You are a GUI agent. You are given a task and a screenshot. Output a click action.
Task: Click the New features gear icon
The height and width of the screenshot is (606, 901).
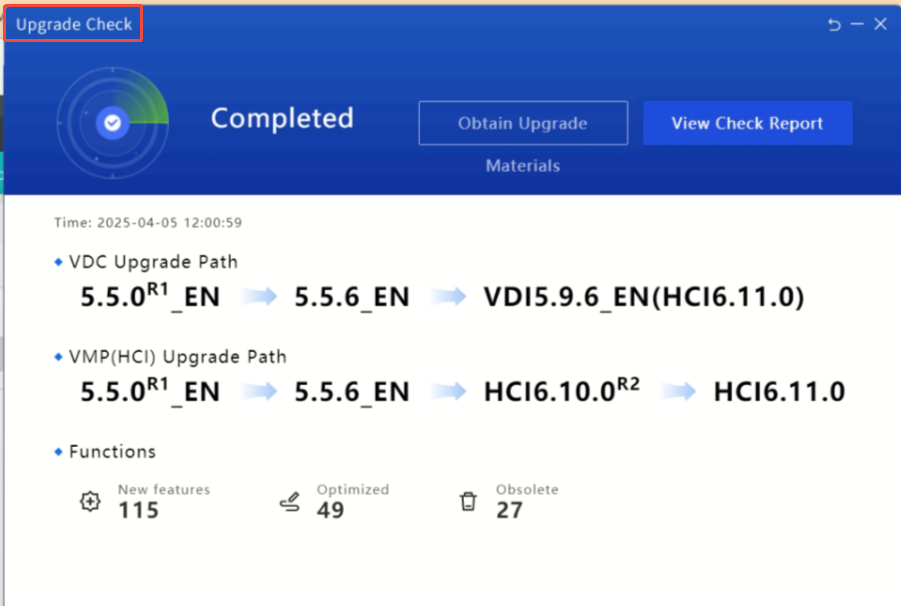point(90,502)
